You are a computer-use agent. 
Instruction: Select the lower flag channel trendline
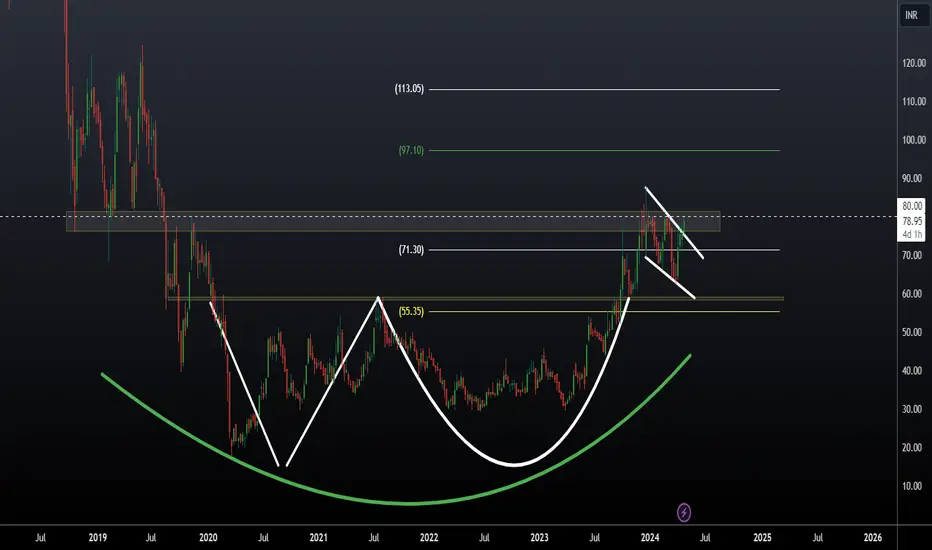point(670,277)
